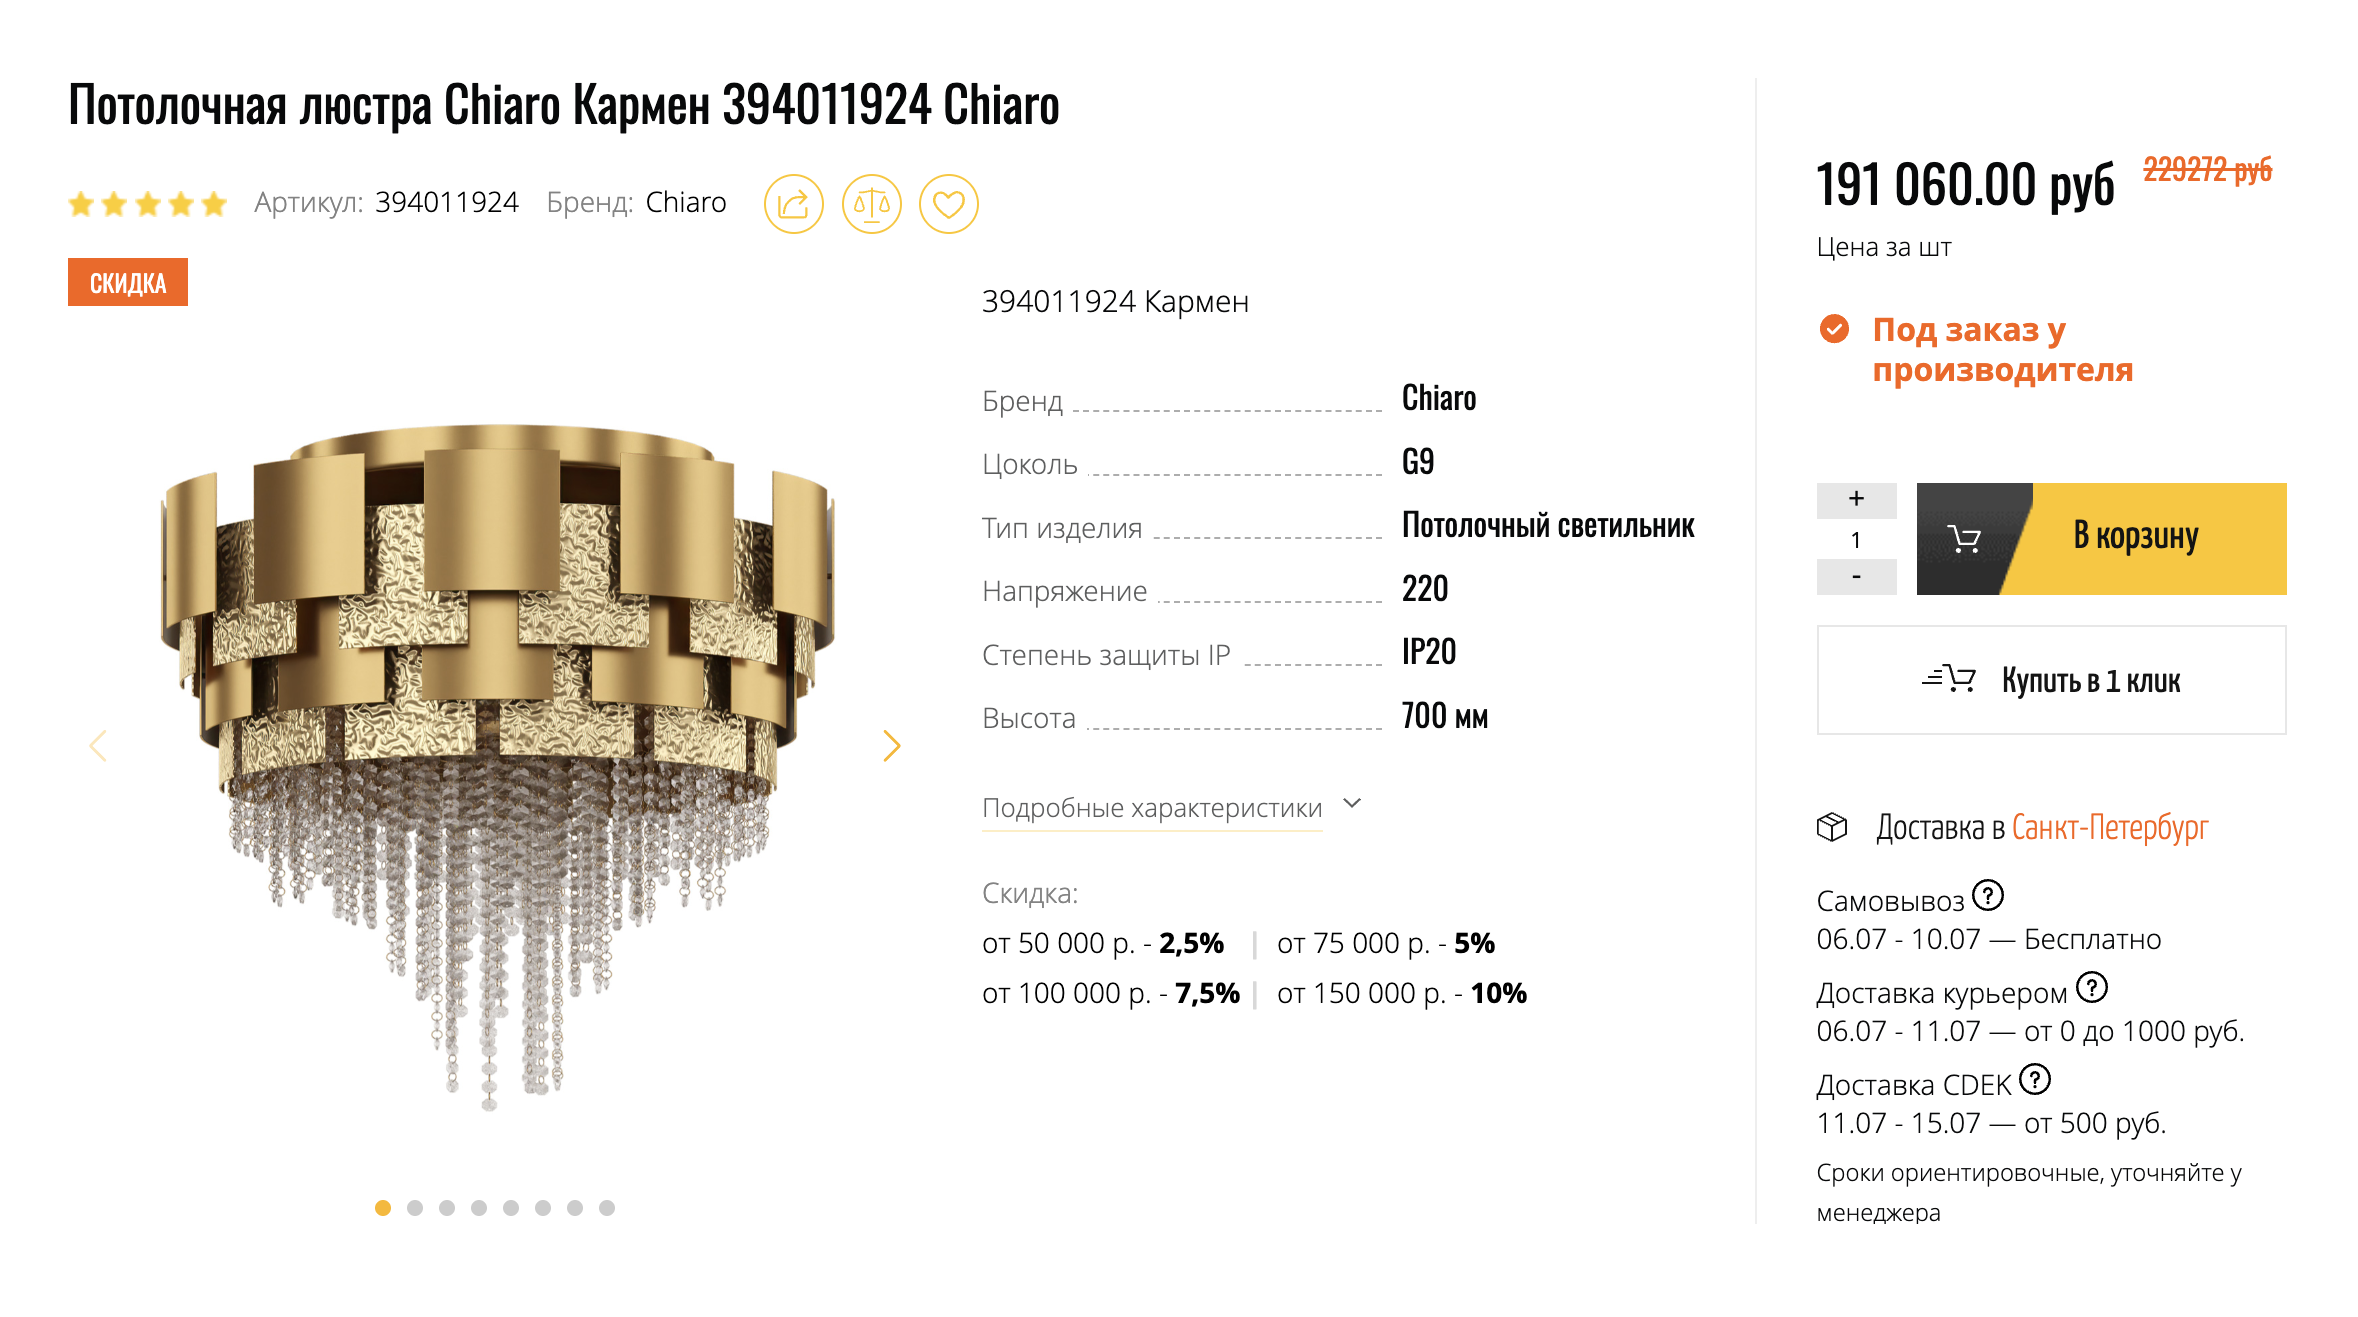Click the dark cart icon beside В корзину
The width and height of the screenshot is (2358, 1317).
click(1965, 539)
